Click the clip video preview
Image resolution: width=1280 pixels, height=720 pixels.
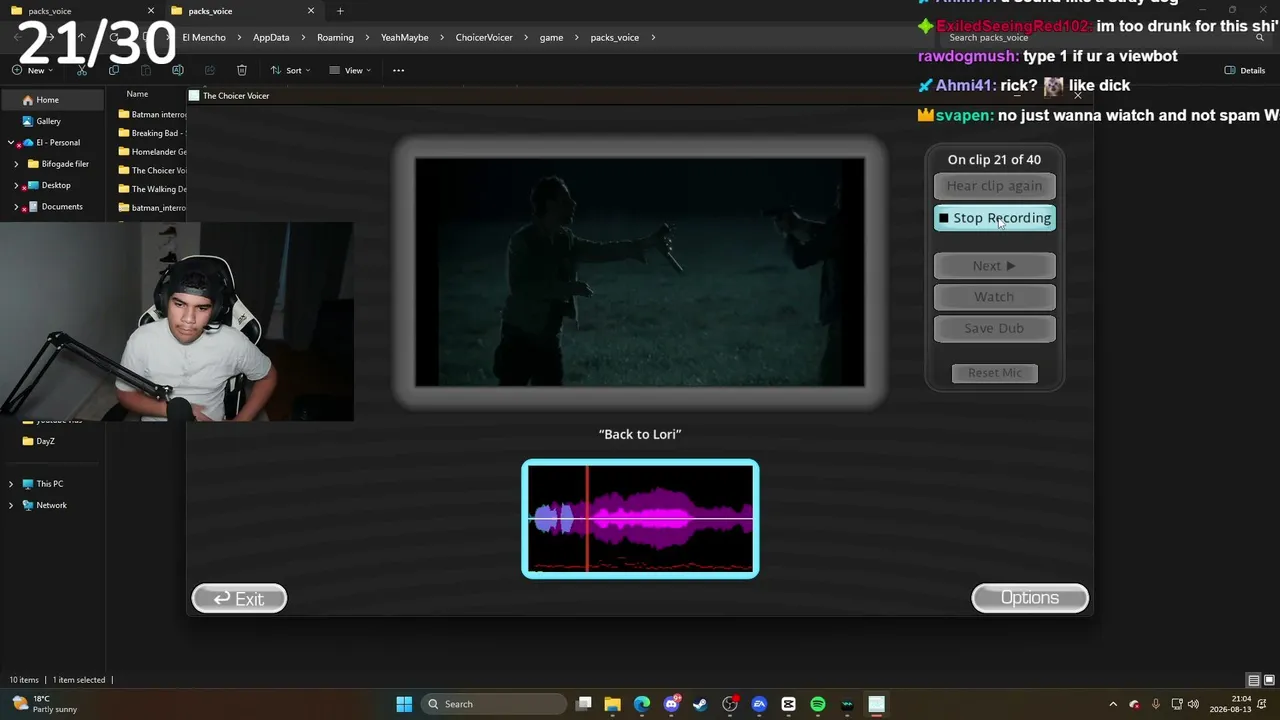tap(640, 272)
